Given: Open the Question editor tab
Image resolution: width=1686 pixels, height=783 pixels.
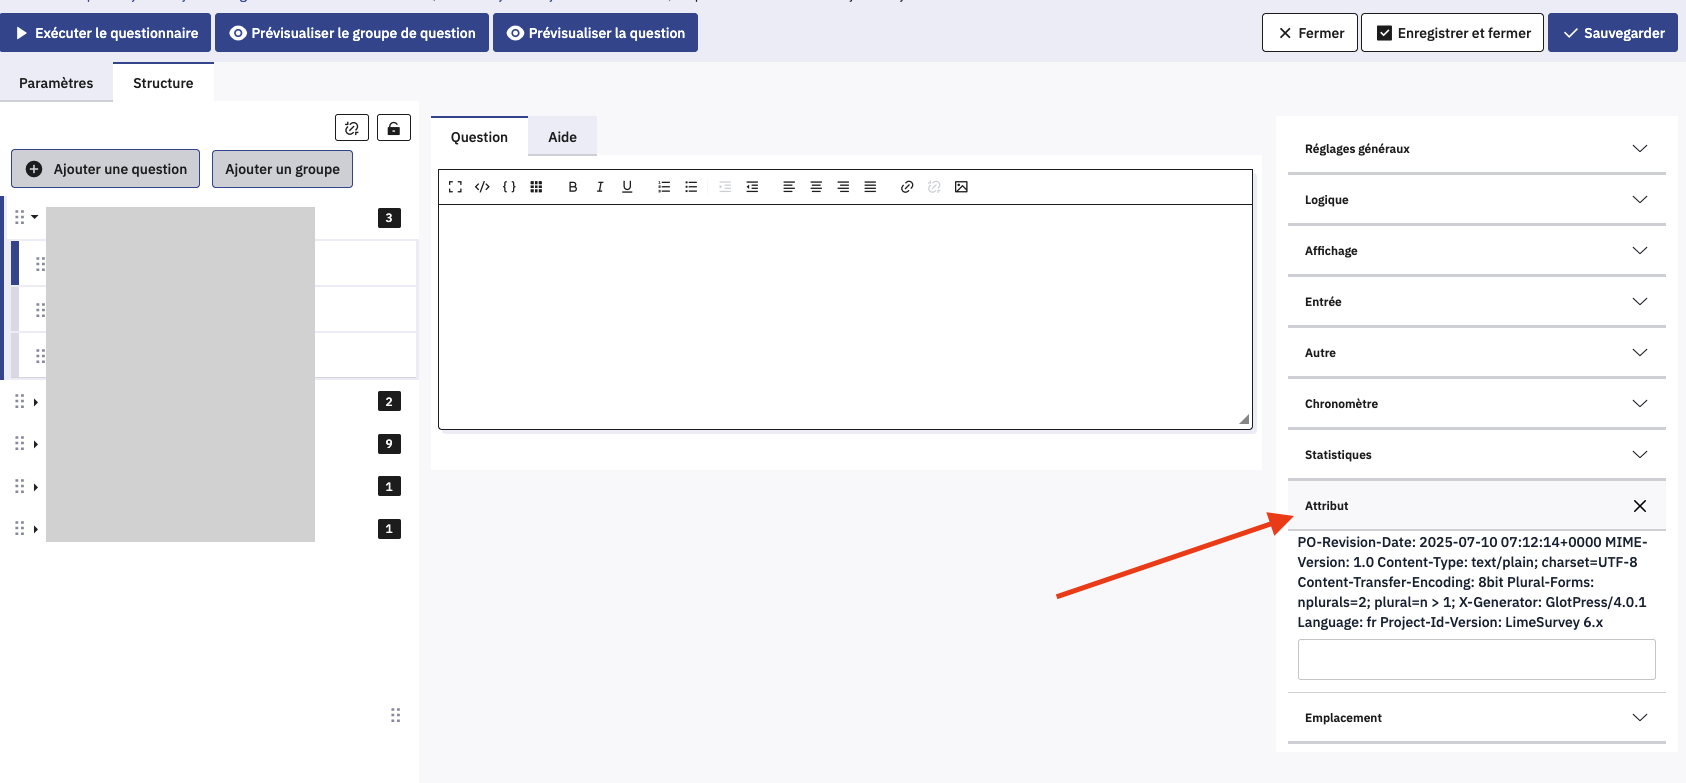Looking at the screenshot, I should [479, 137].
